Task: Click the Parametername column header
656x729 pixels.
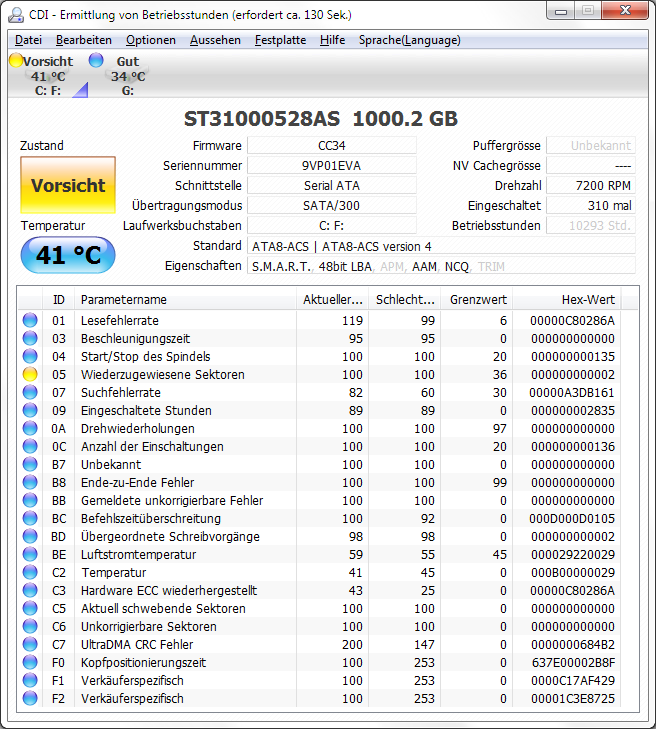Action: coord(185,299)
